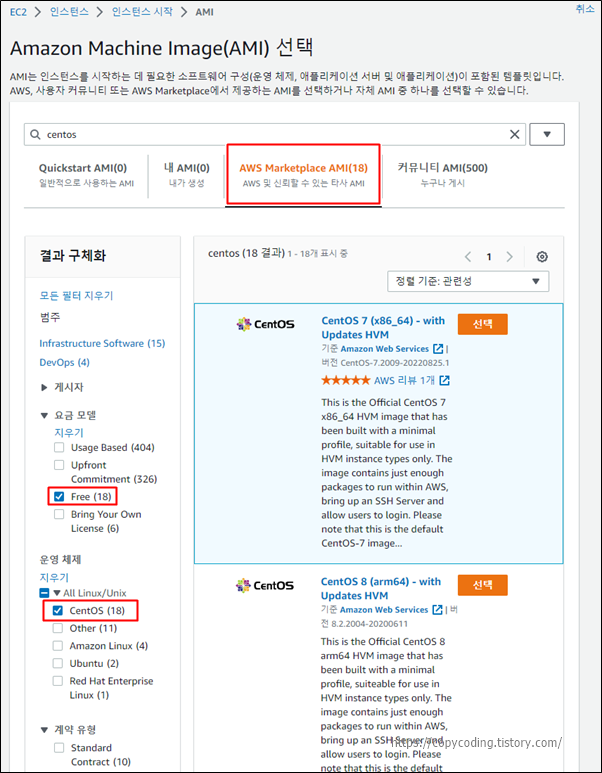Clear the pricing model filter with 지우기
Screen dimensions: 602x773
point(69,433)
